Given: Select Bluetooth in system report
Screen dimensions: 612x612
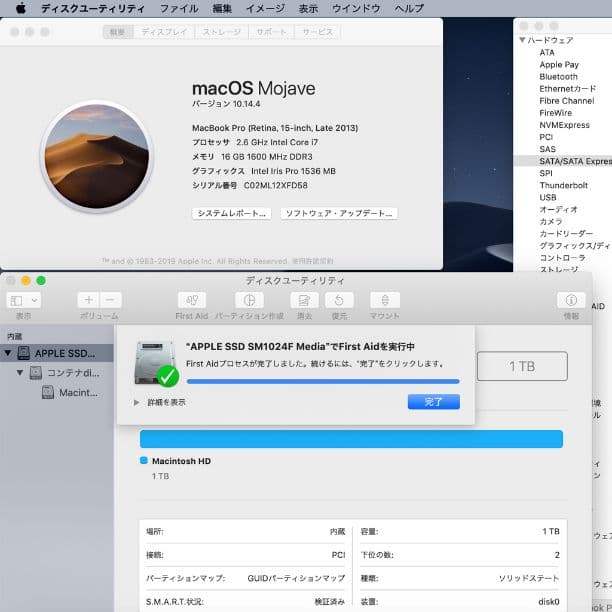Looking at the screenshot, I should click(558, 76).
